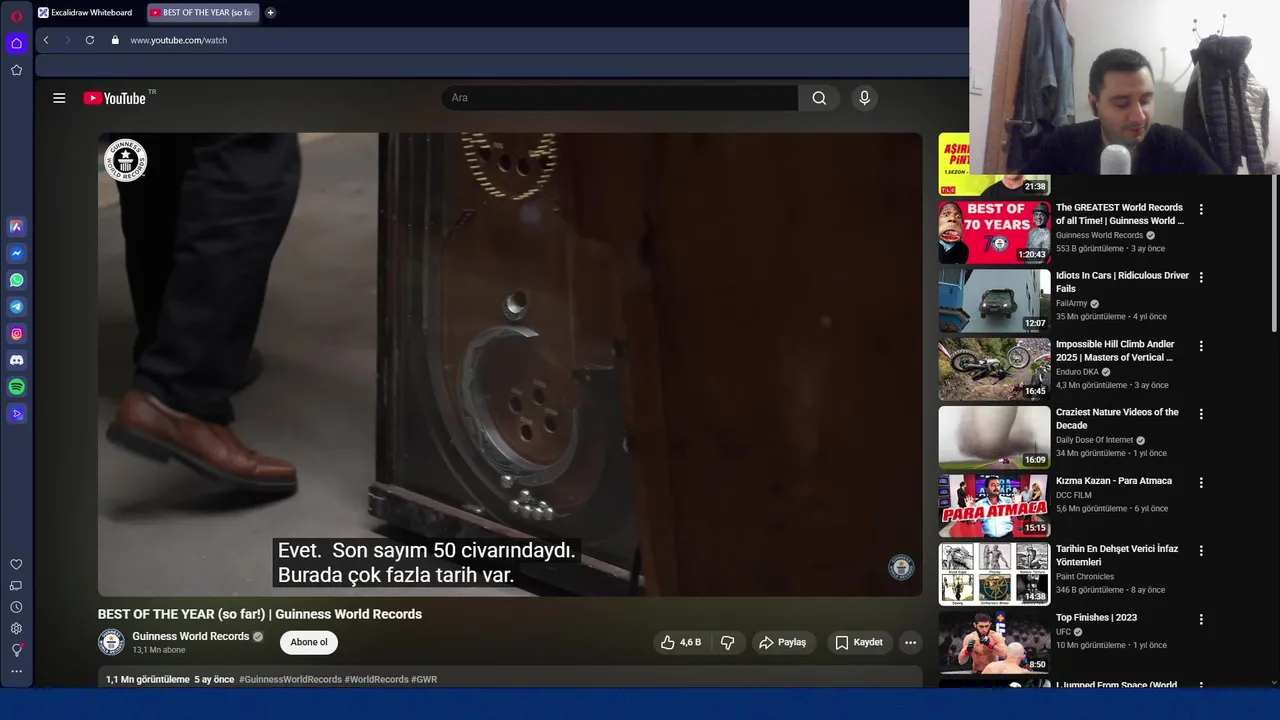Switch to the Excalidraw Whiteboard tab

click(86, 13)
